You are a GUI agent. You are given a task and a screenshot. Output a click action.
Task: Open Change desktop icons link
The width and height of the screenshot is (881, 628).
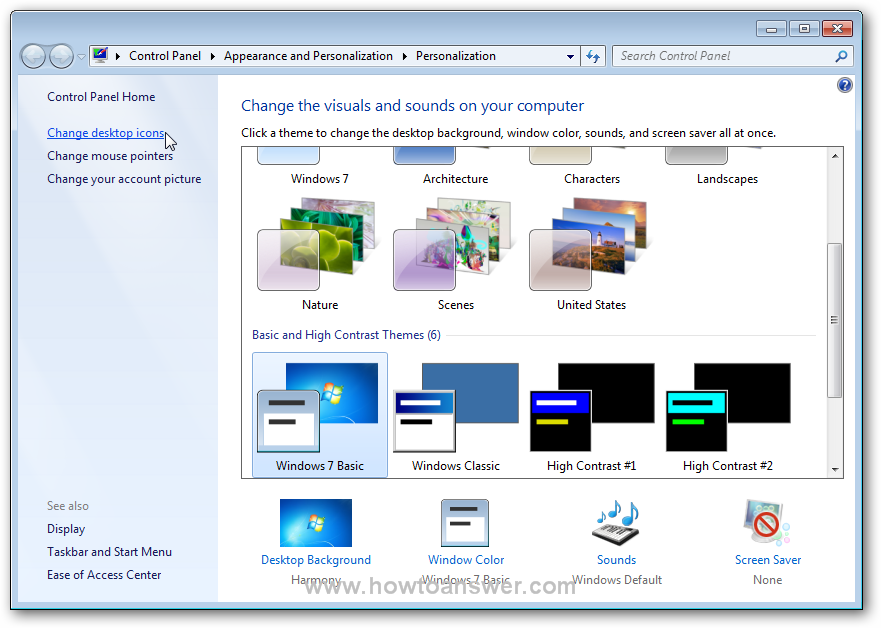click(x=105, y=132)
